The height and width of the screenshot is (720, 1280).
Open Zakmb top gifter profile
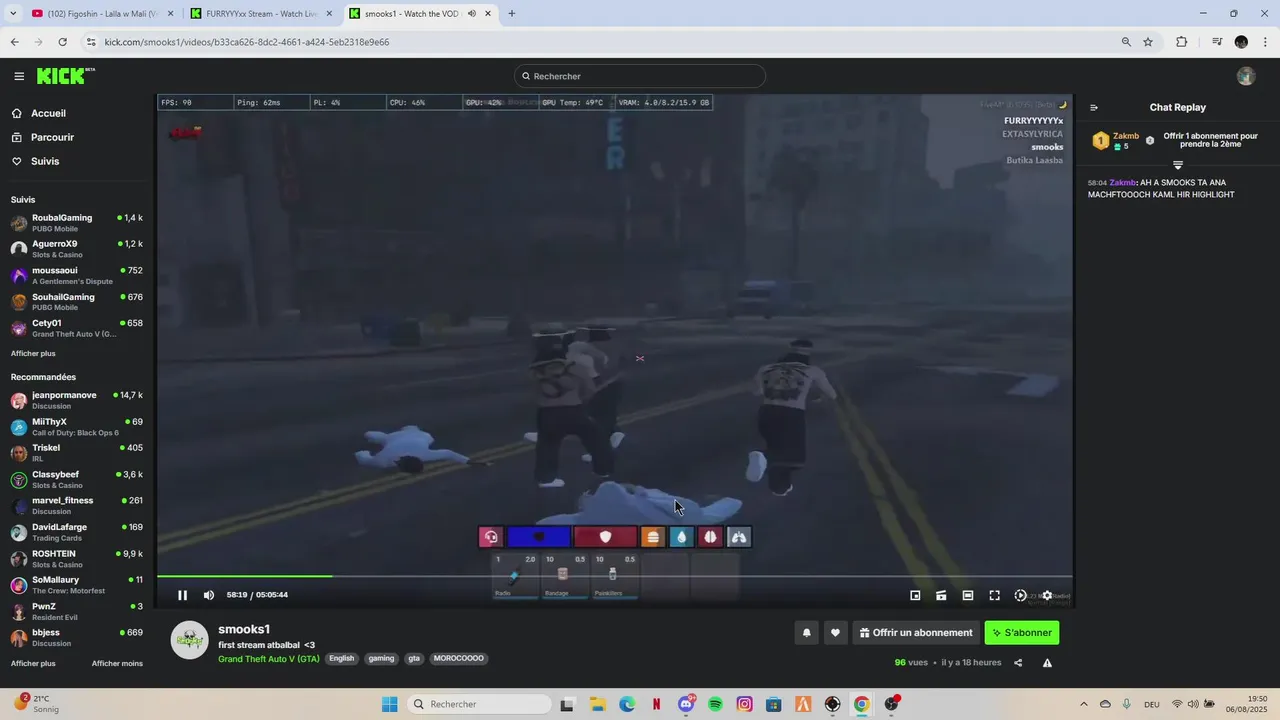pos(1126,136)
